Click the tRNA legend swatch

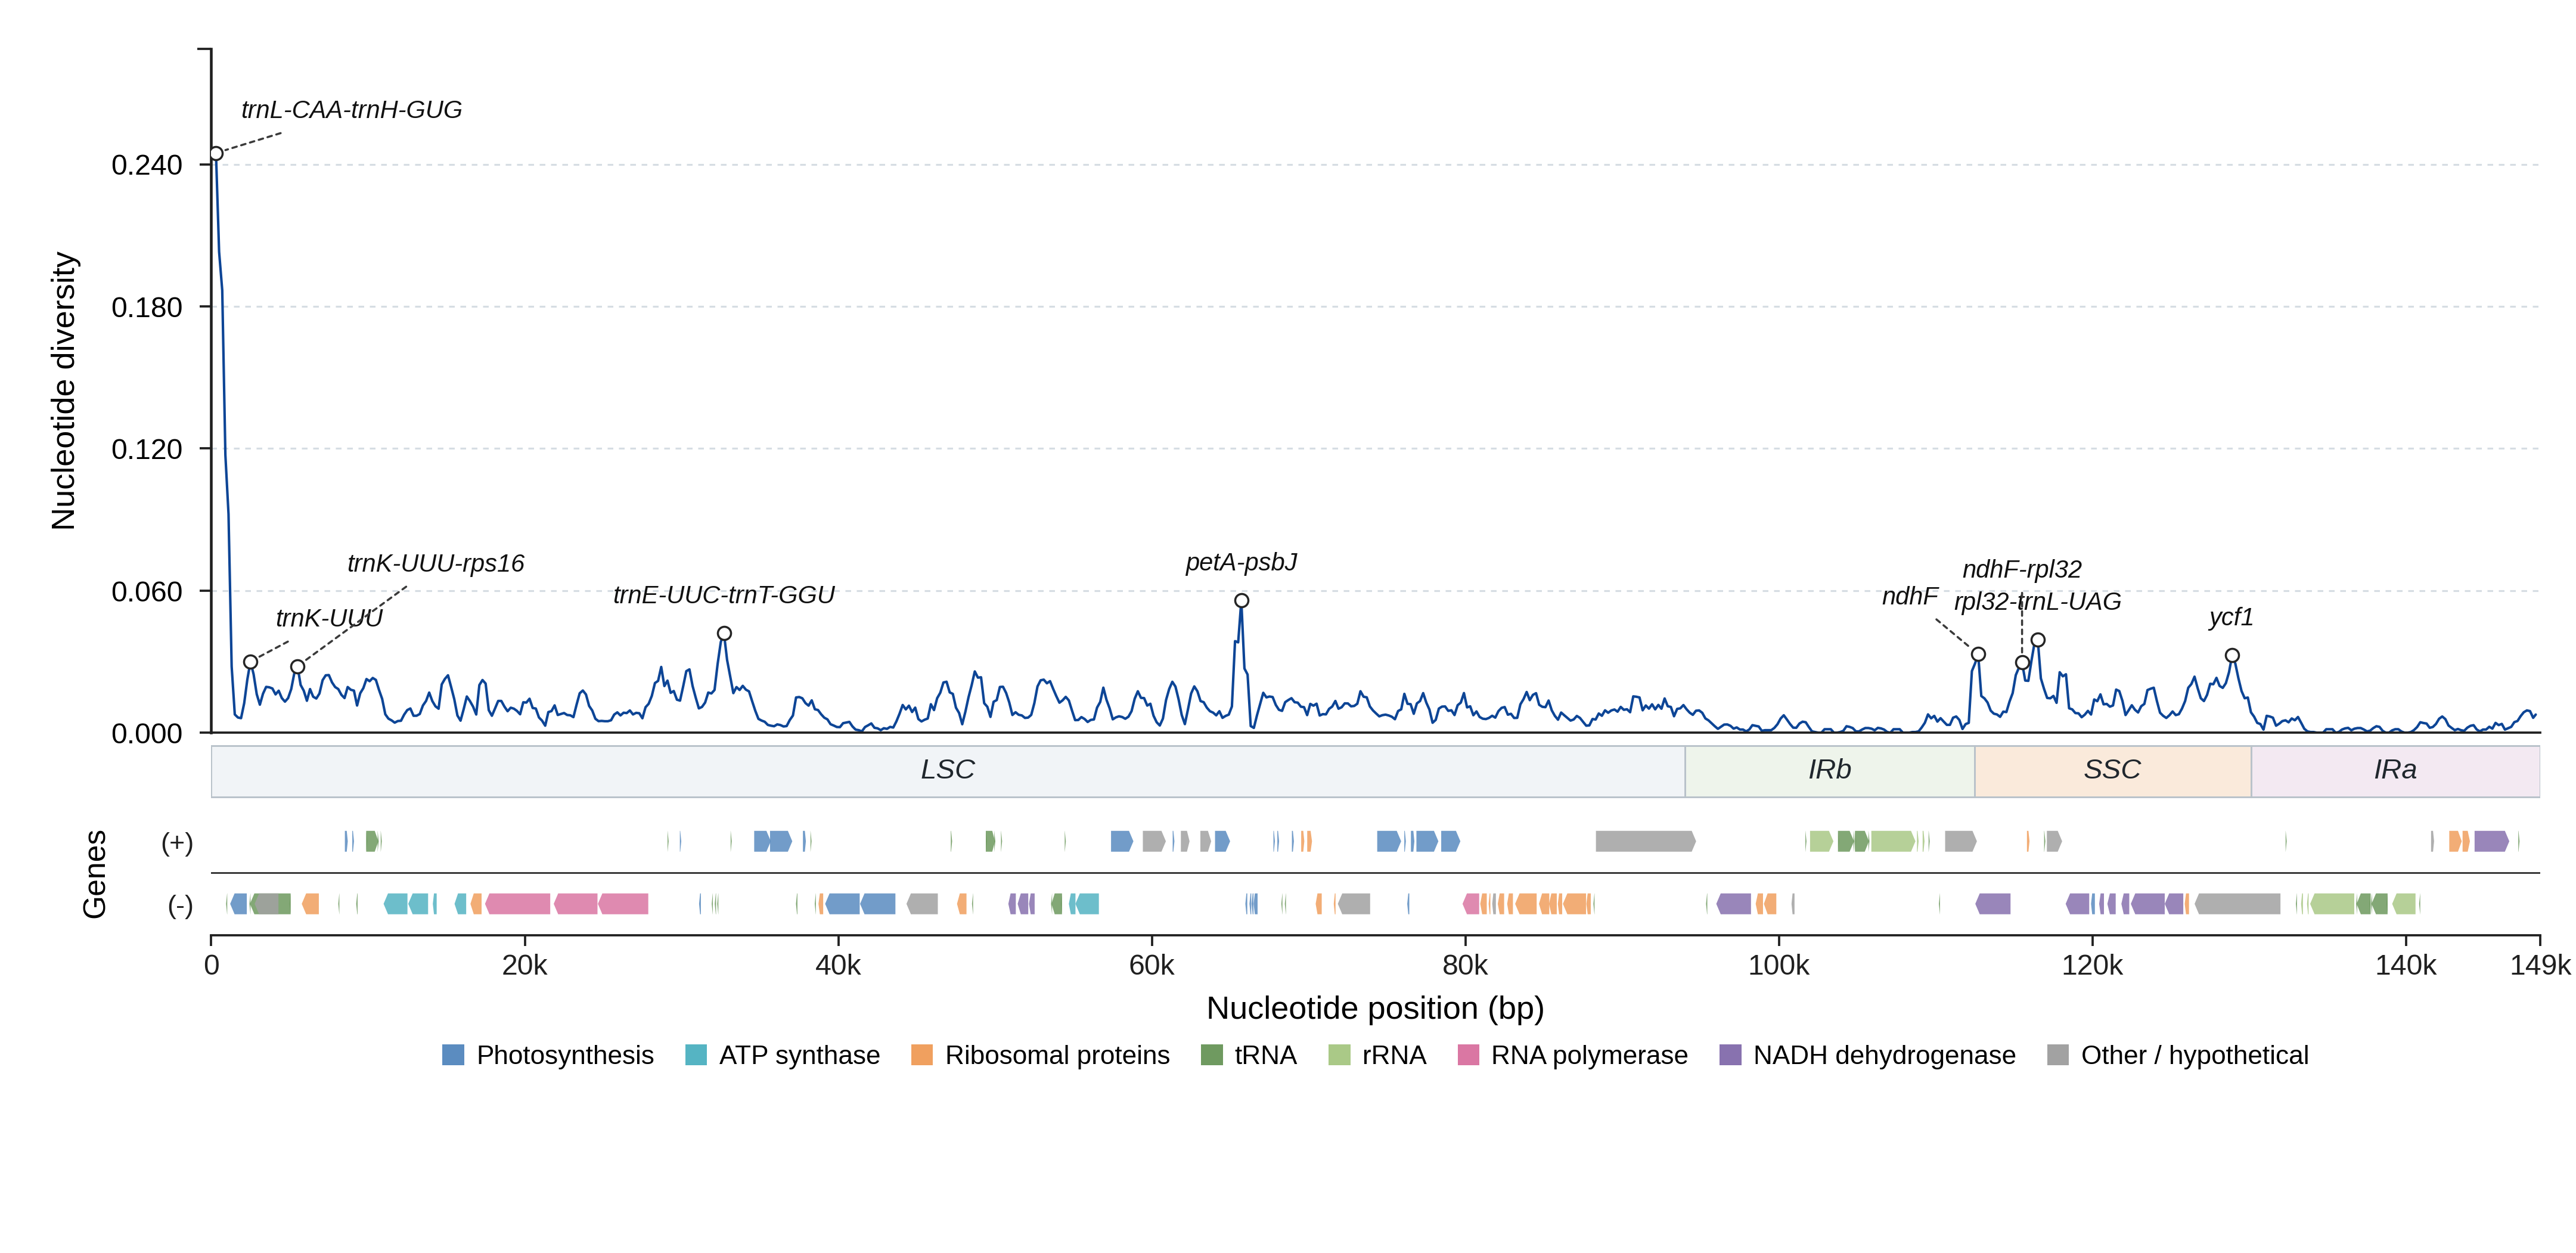click(x=1211, y=1055)
